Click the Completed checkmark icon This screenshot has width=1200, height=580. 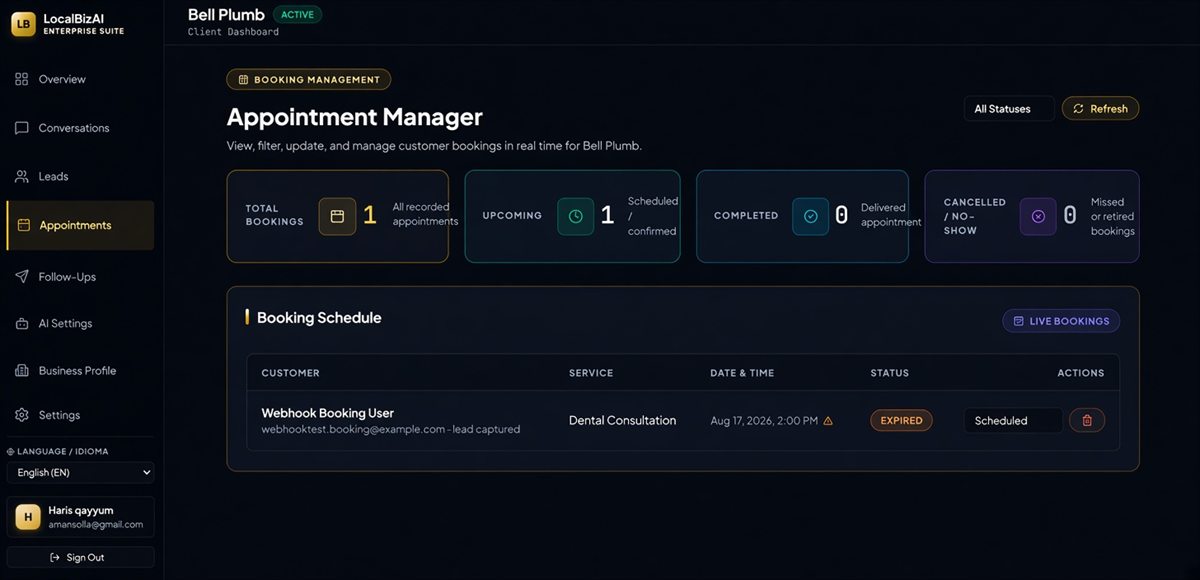810,216
